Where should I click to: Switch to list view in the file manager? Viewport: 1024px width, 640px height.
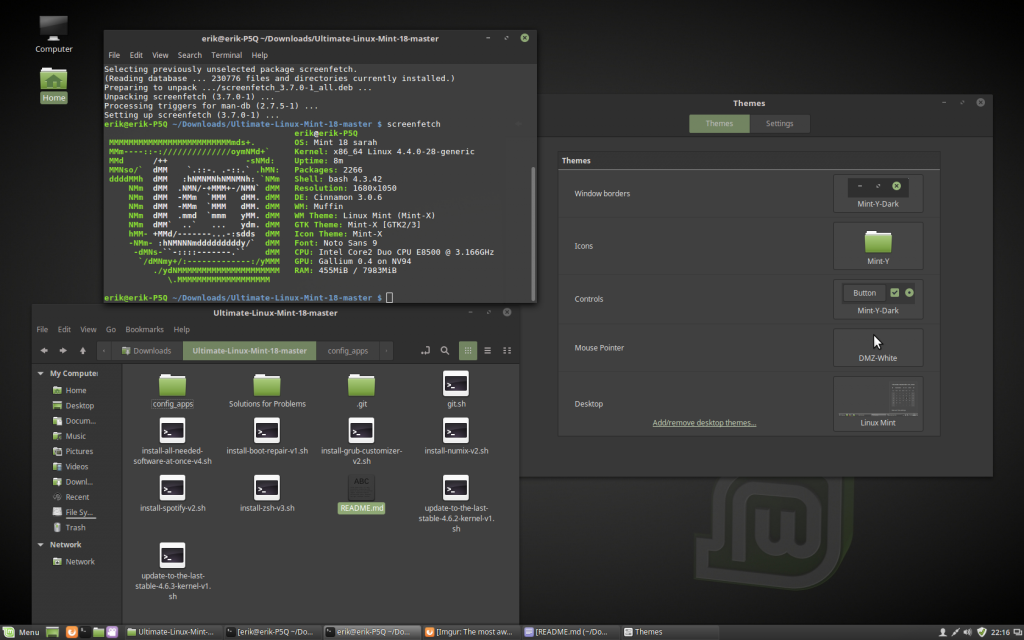tap(487, 350)
